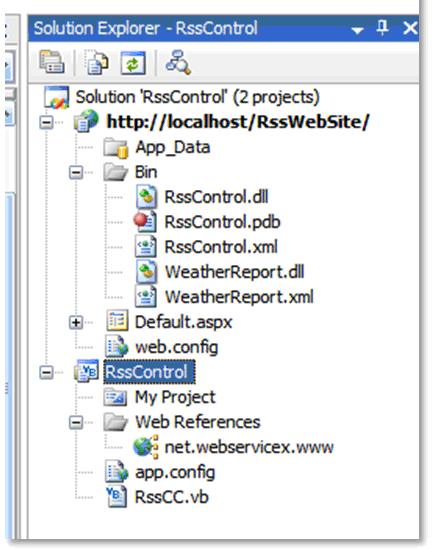Click the Refresh toolbar icon

(x=133, y=63)
